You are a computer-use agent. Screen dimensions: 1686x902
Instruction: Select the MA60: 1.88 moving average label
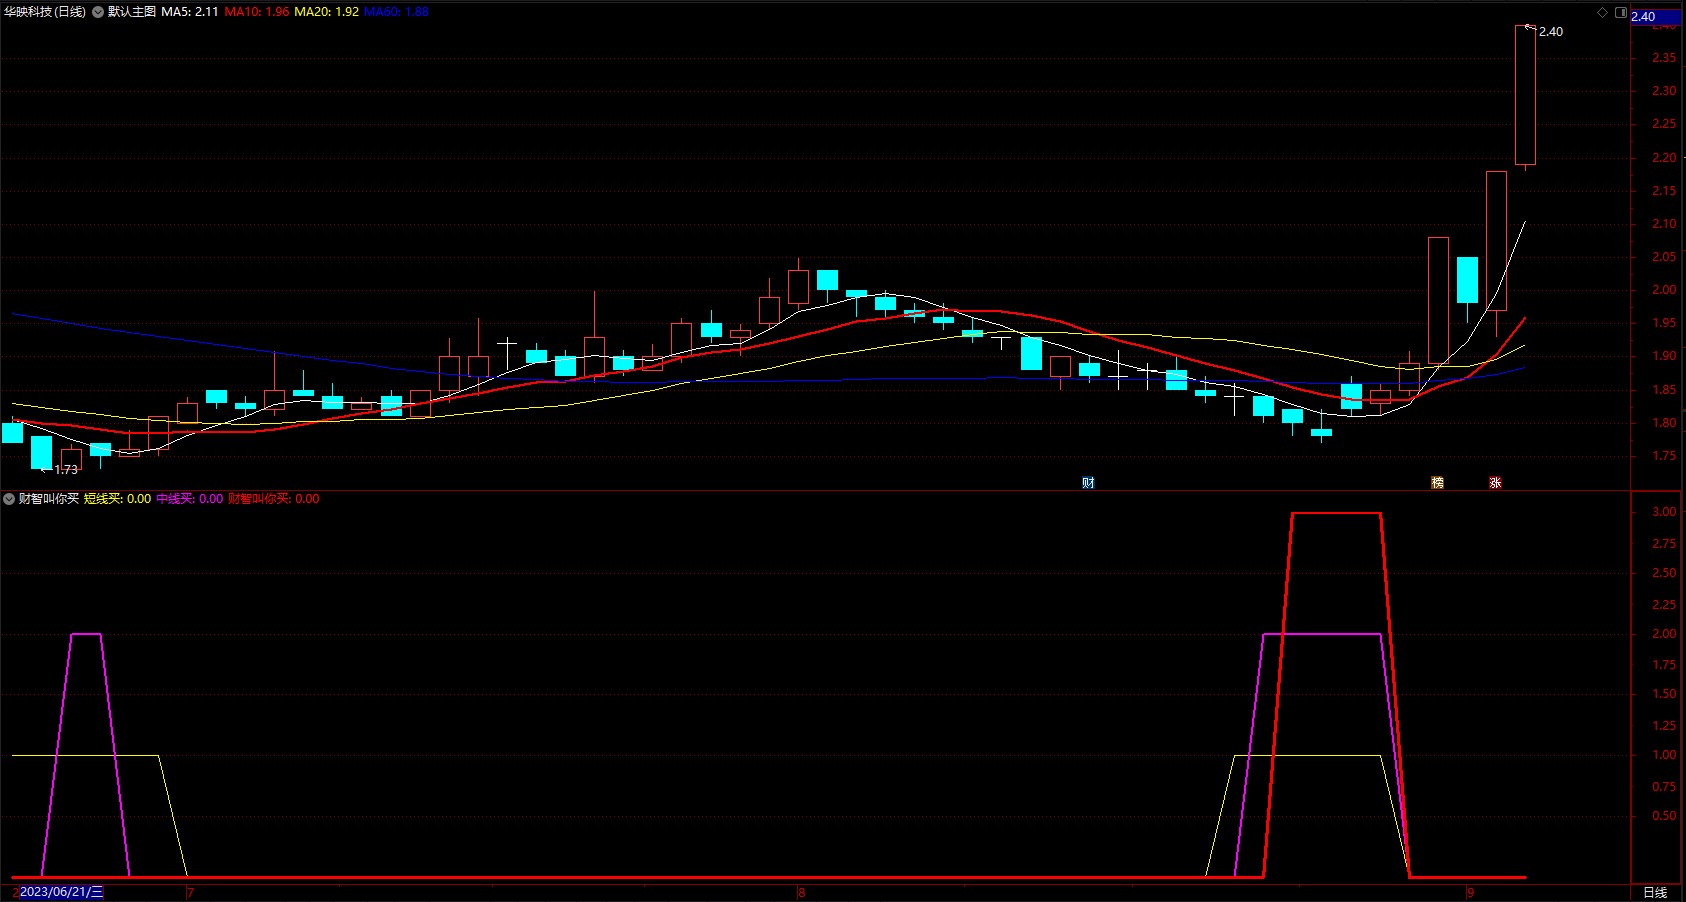coord(396,12)
